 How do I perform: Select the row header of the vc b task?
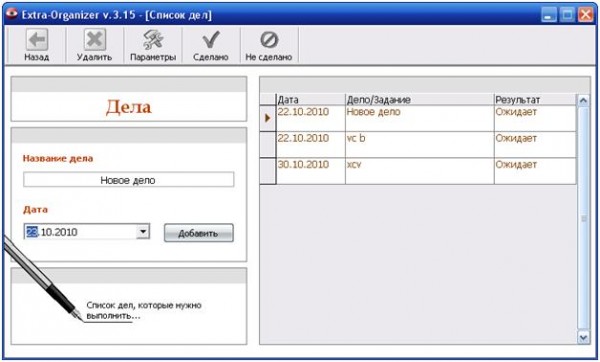(267, 145)
